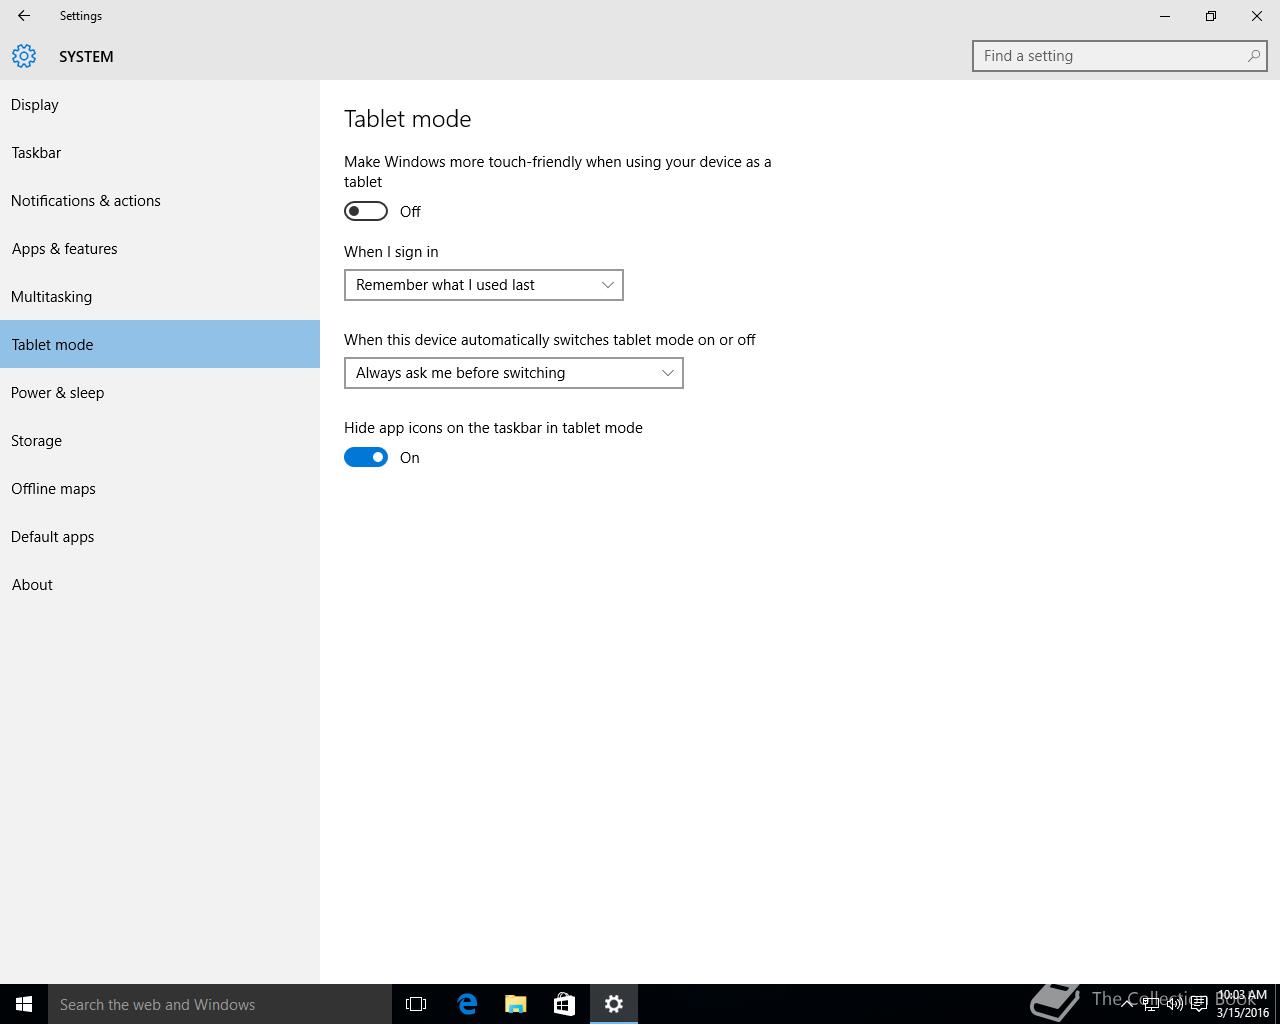Screen dimensions: 1280x1024
Task: Go to Taskbar settings
Action: 160,152
